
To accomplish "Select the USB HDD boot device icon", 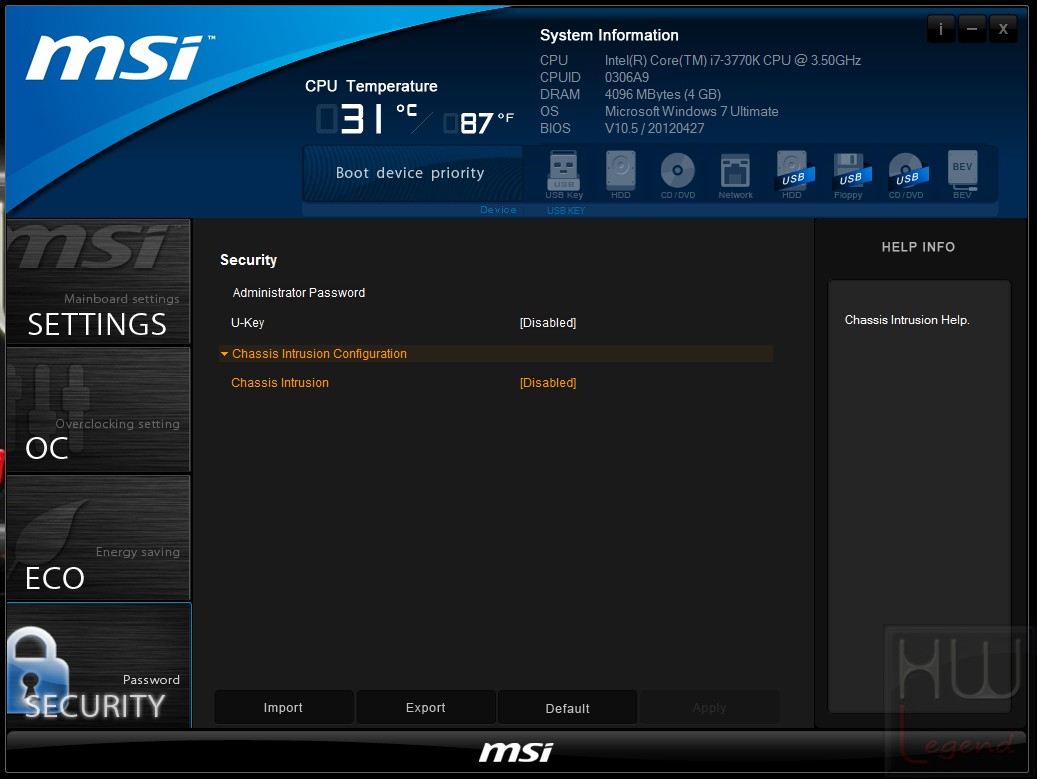I will [x=792, y=175].
